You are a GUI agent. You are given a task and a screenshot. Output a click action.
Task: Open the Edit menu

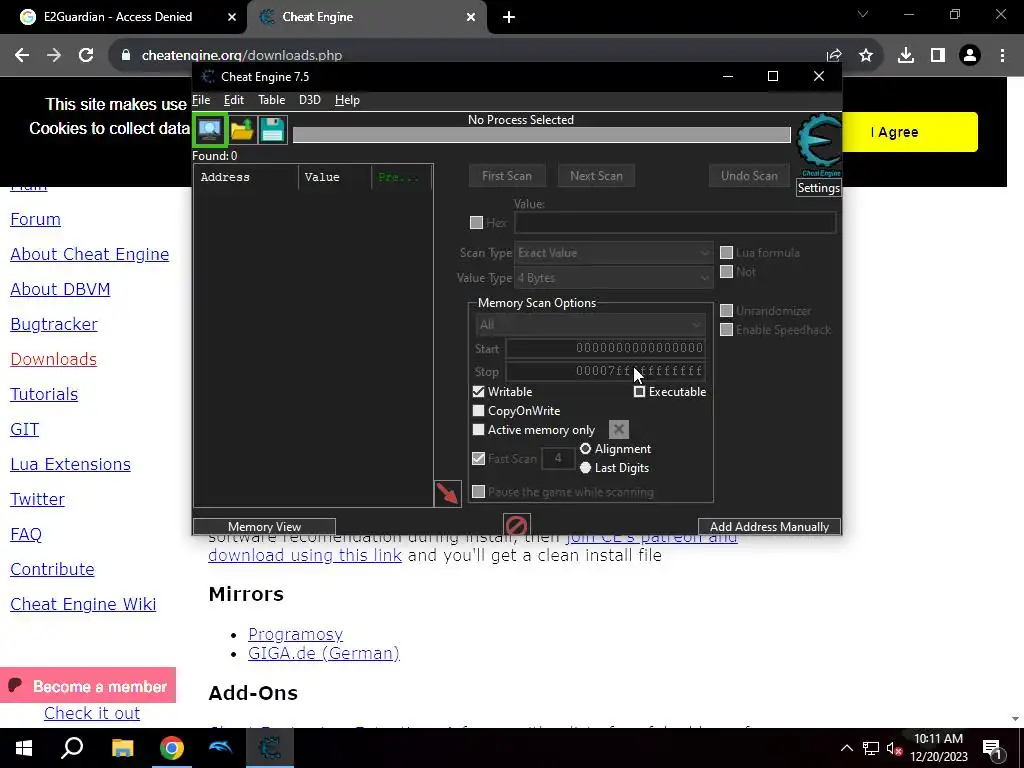point(234,100)
